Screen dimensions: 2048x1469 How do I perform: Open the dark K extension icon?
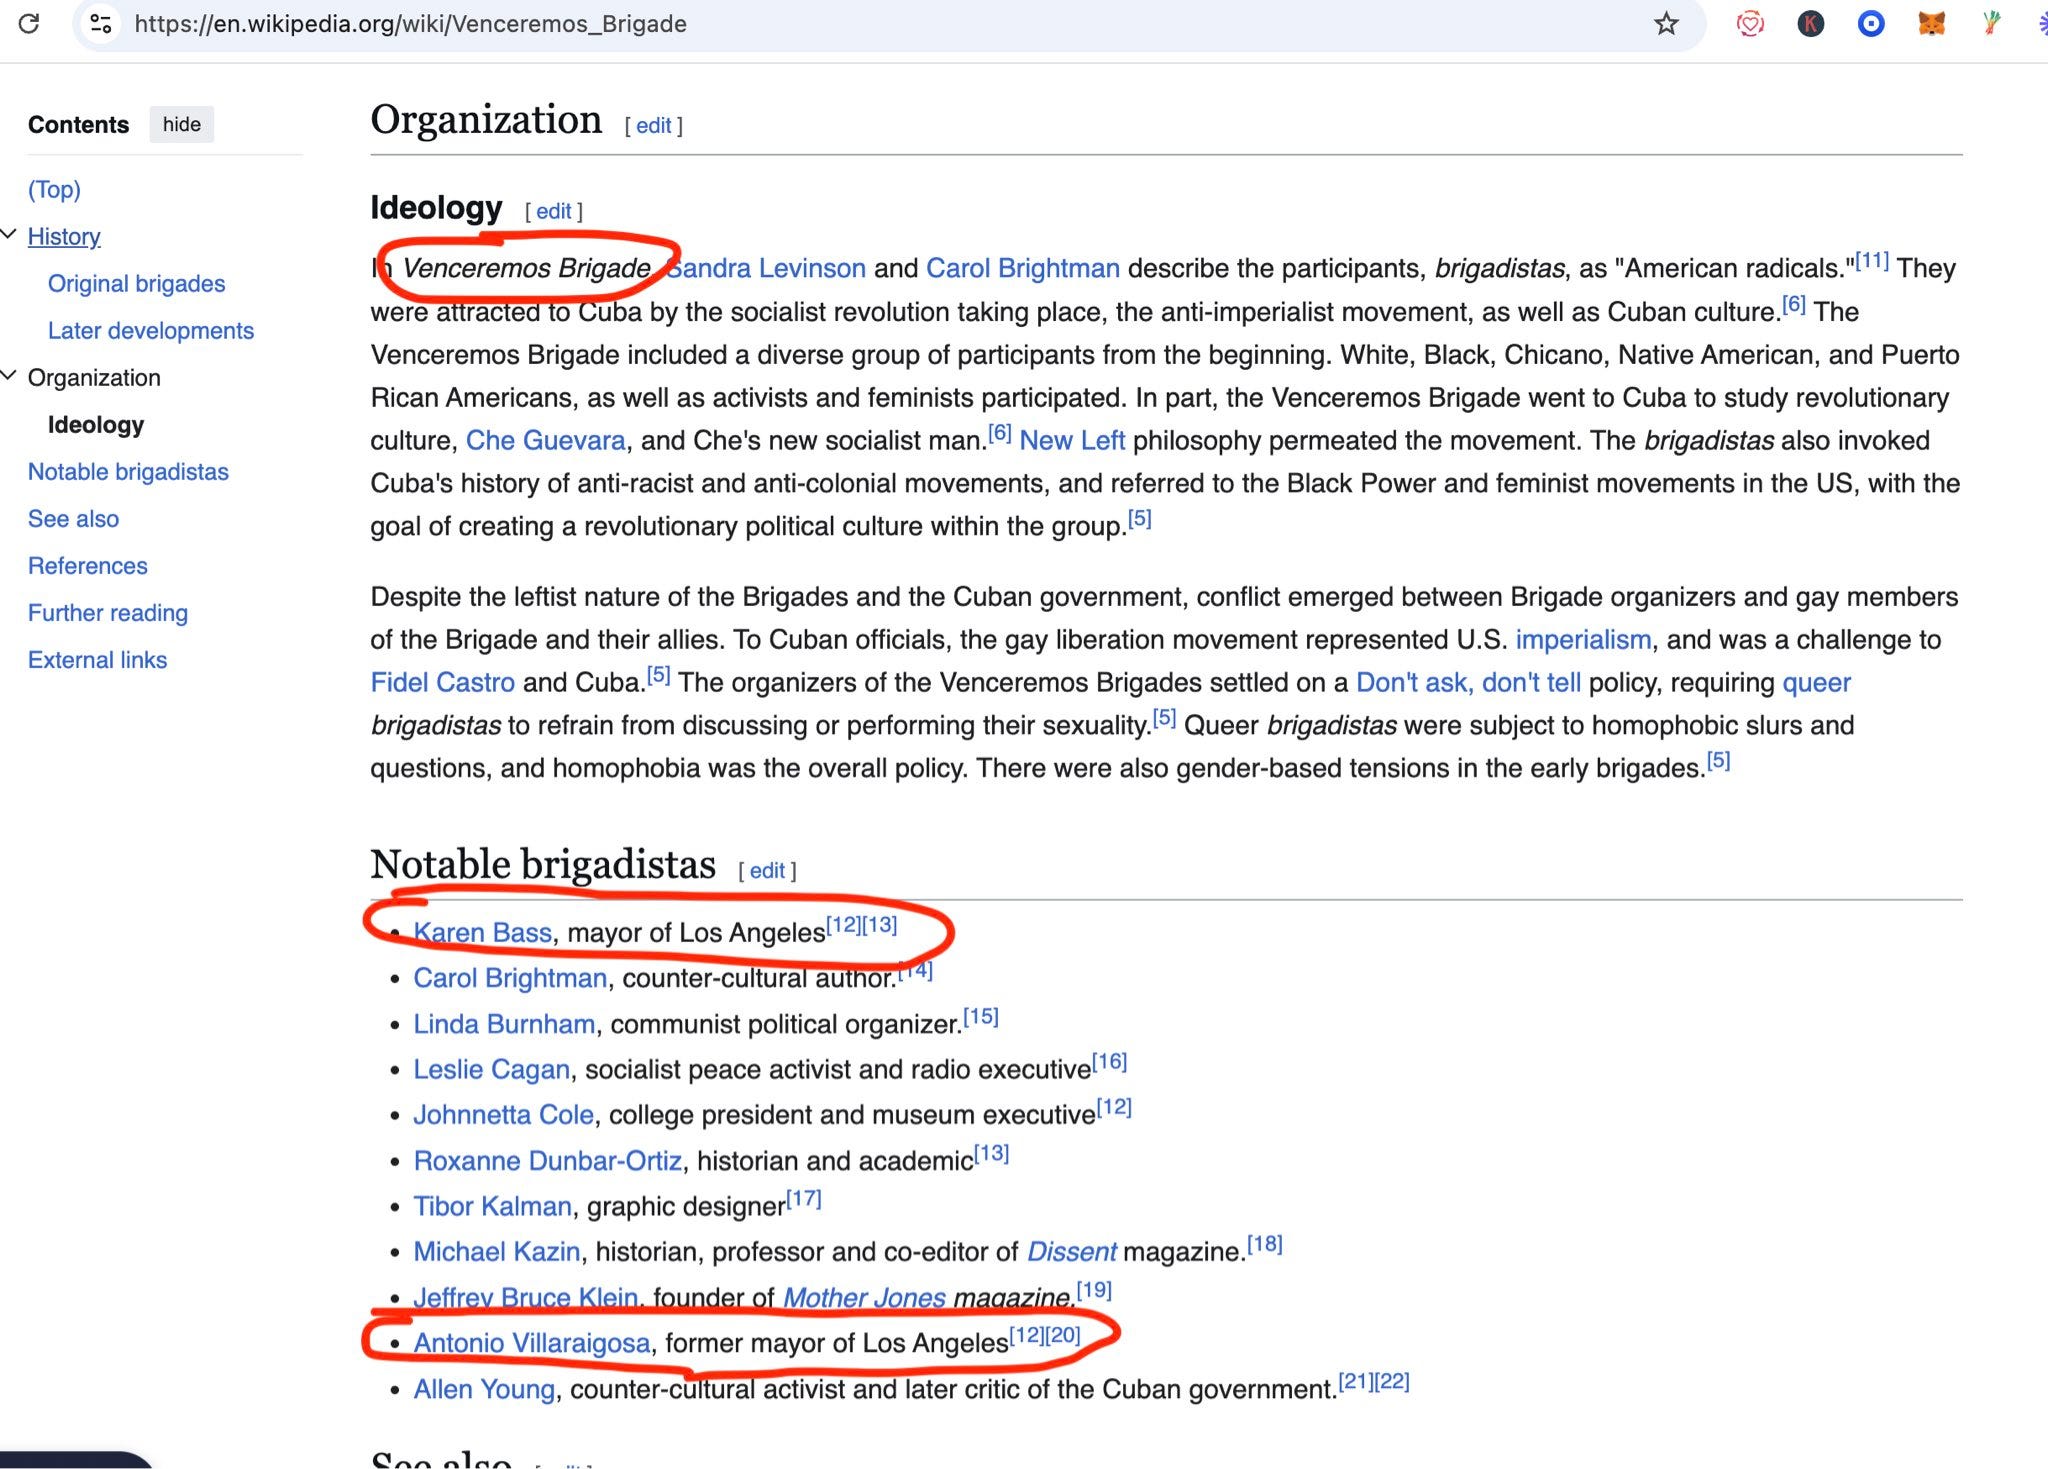pyautogui.click(x=1810, y=23)
